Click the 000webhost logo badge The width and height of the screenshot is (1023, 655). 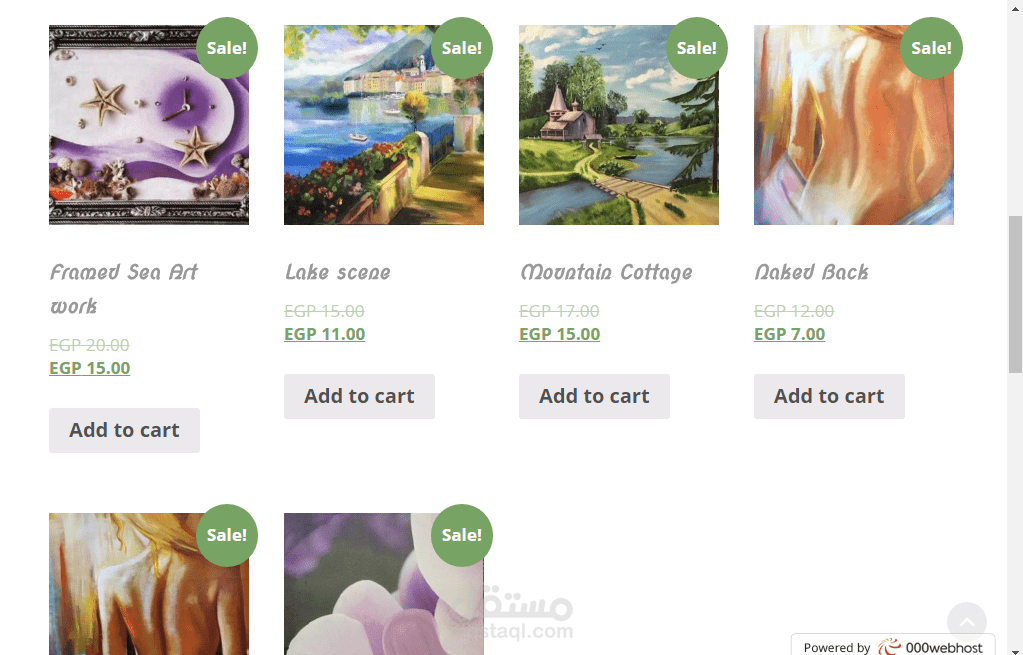[x=893, y=645]
